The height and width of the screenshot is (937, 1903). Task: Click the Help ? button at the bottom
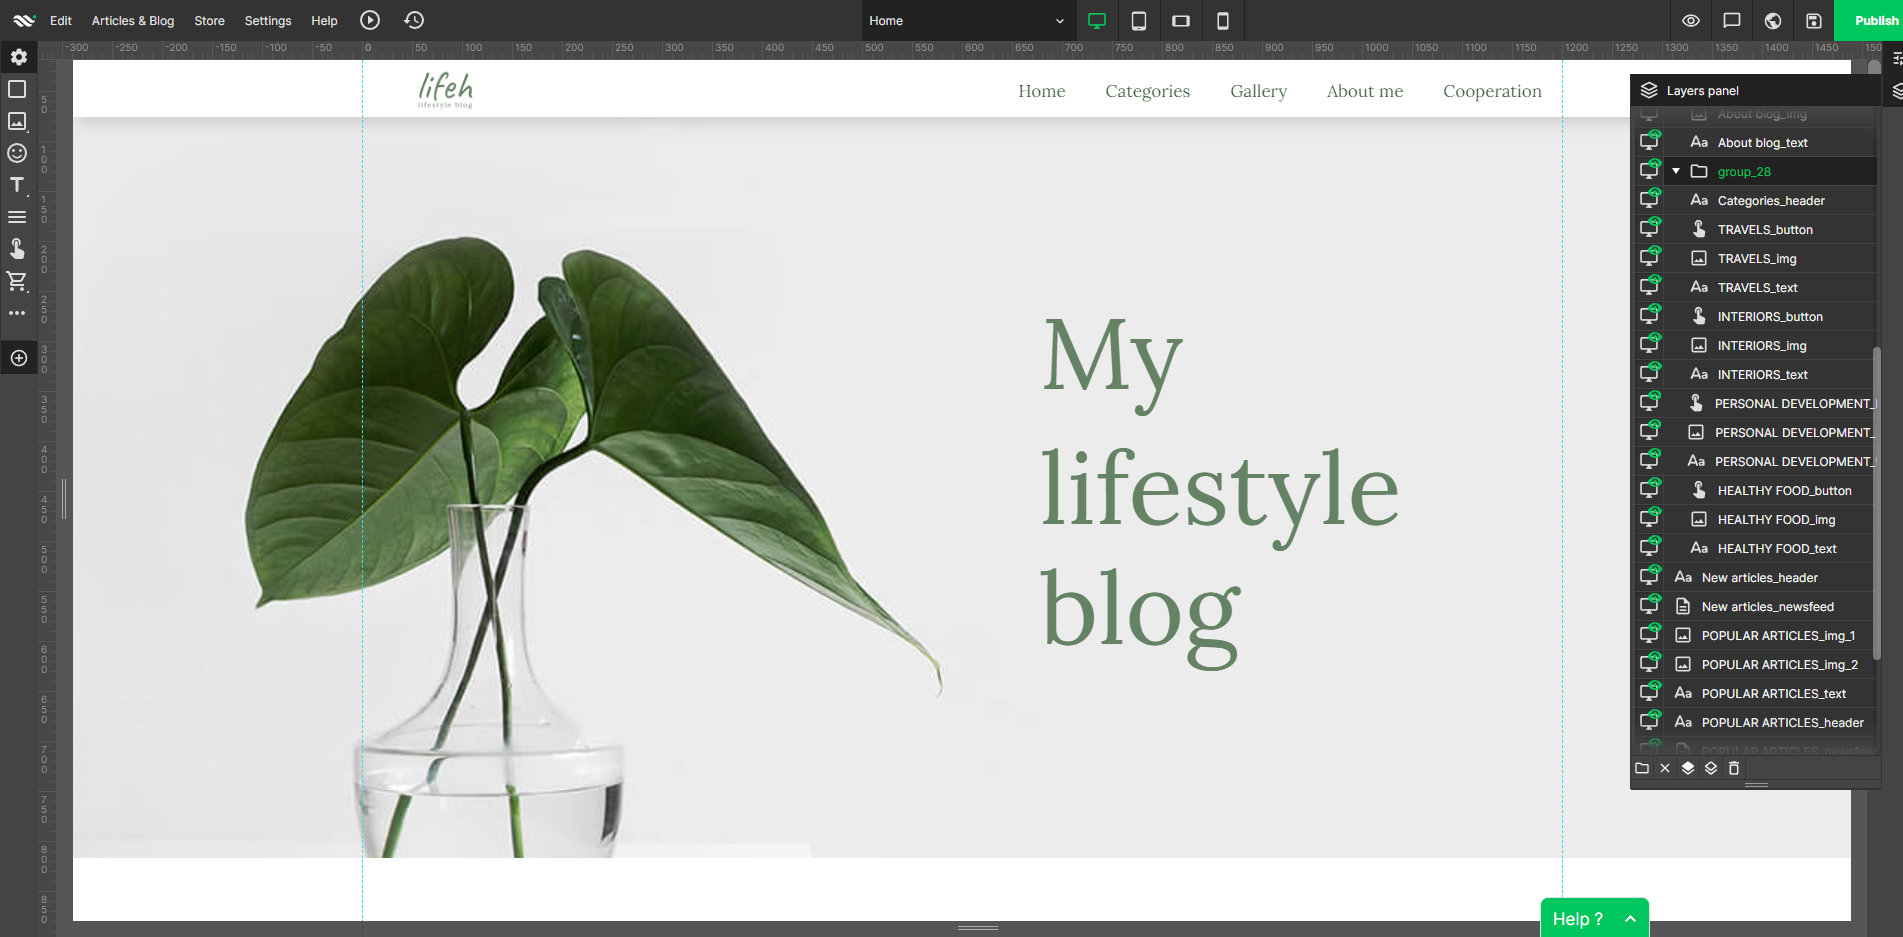1592,917
